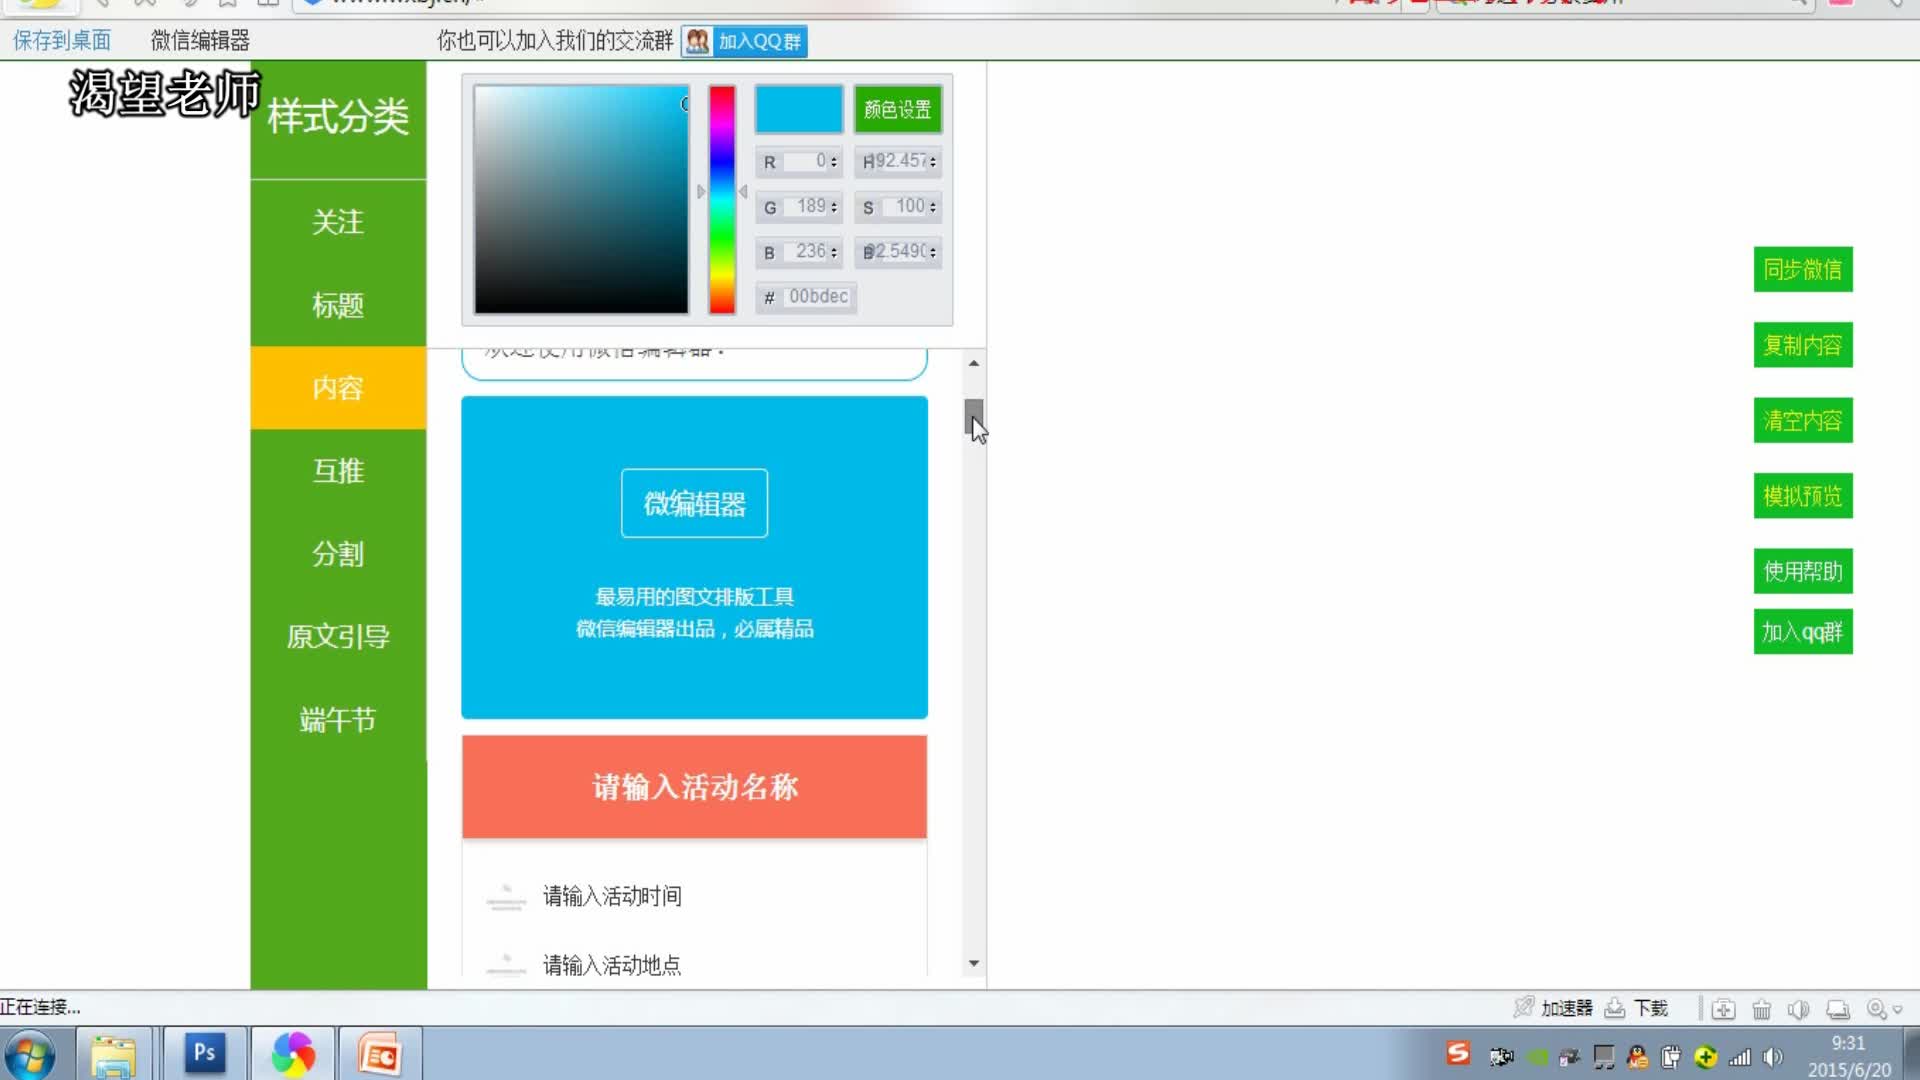The height and width of the screenshot is (1080, 1920).
Task: Click the QQ penguin tray icon
Action: 1637,1057
